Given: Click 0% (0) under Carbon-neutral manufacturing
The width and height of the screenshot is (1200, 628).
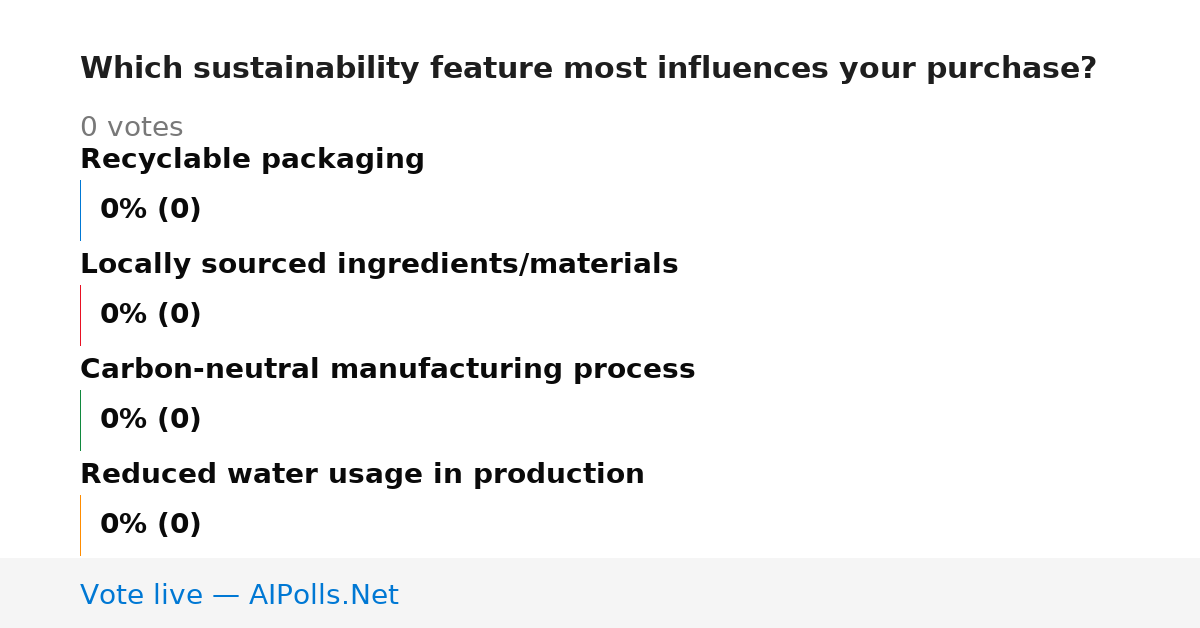Looking at the screenshot, I should click(150, 420).
